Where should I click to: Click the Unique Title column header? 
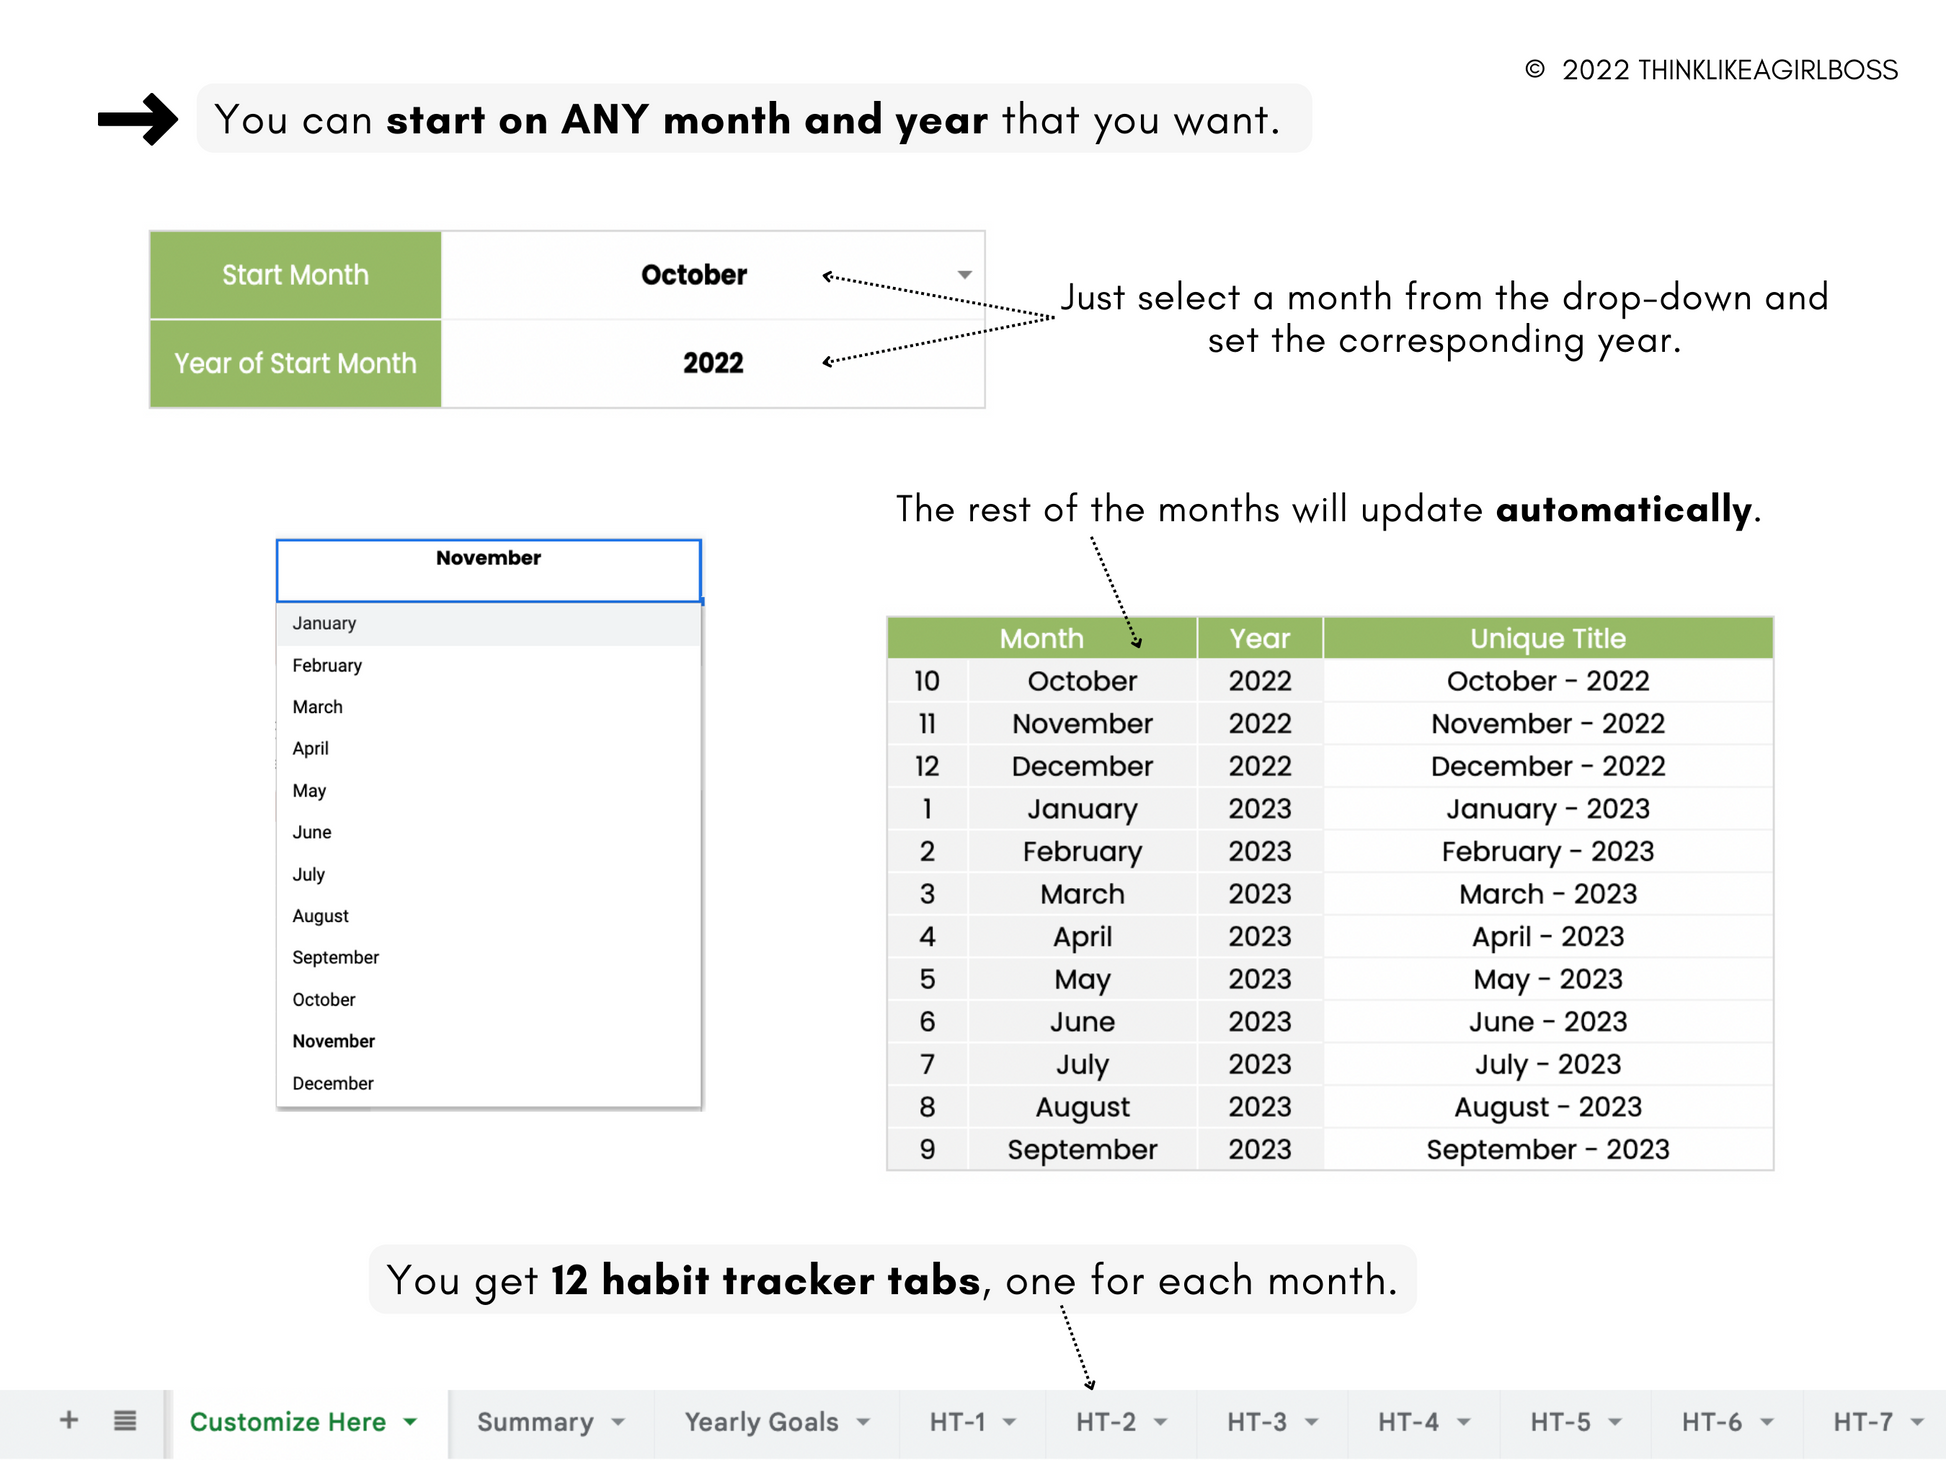tap(1547, 638)
